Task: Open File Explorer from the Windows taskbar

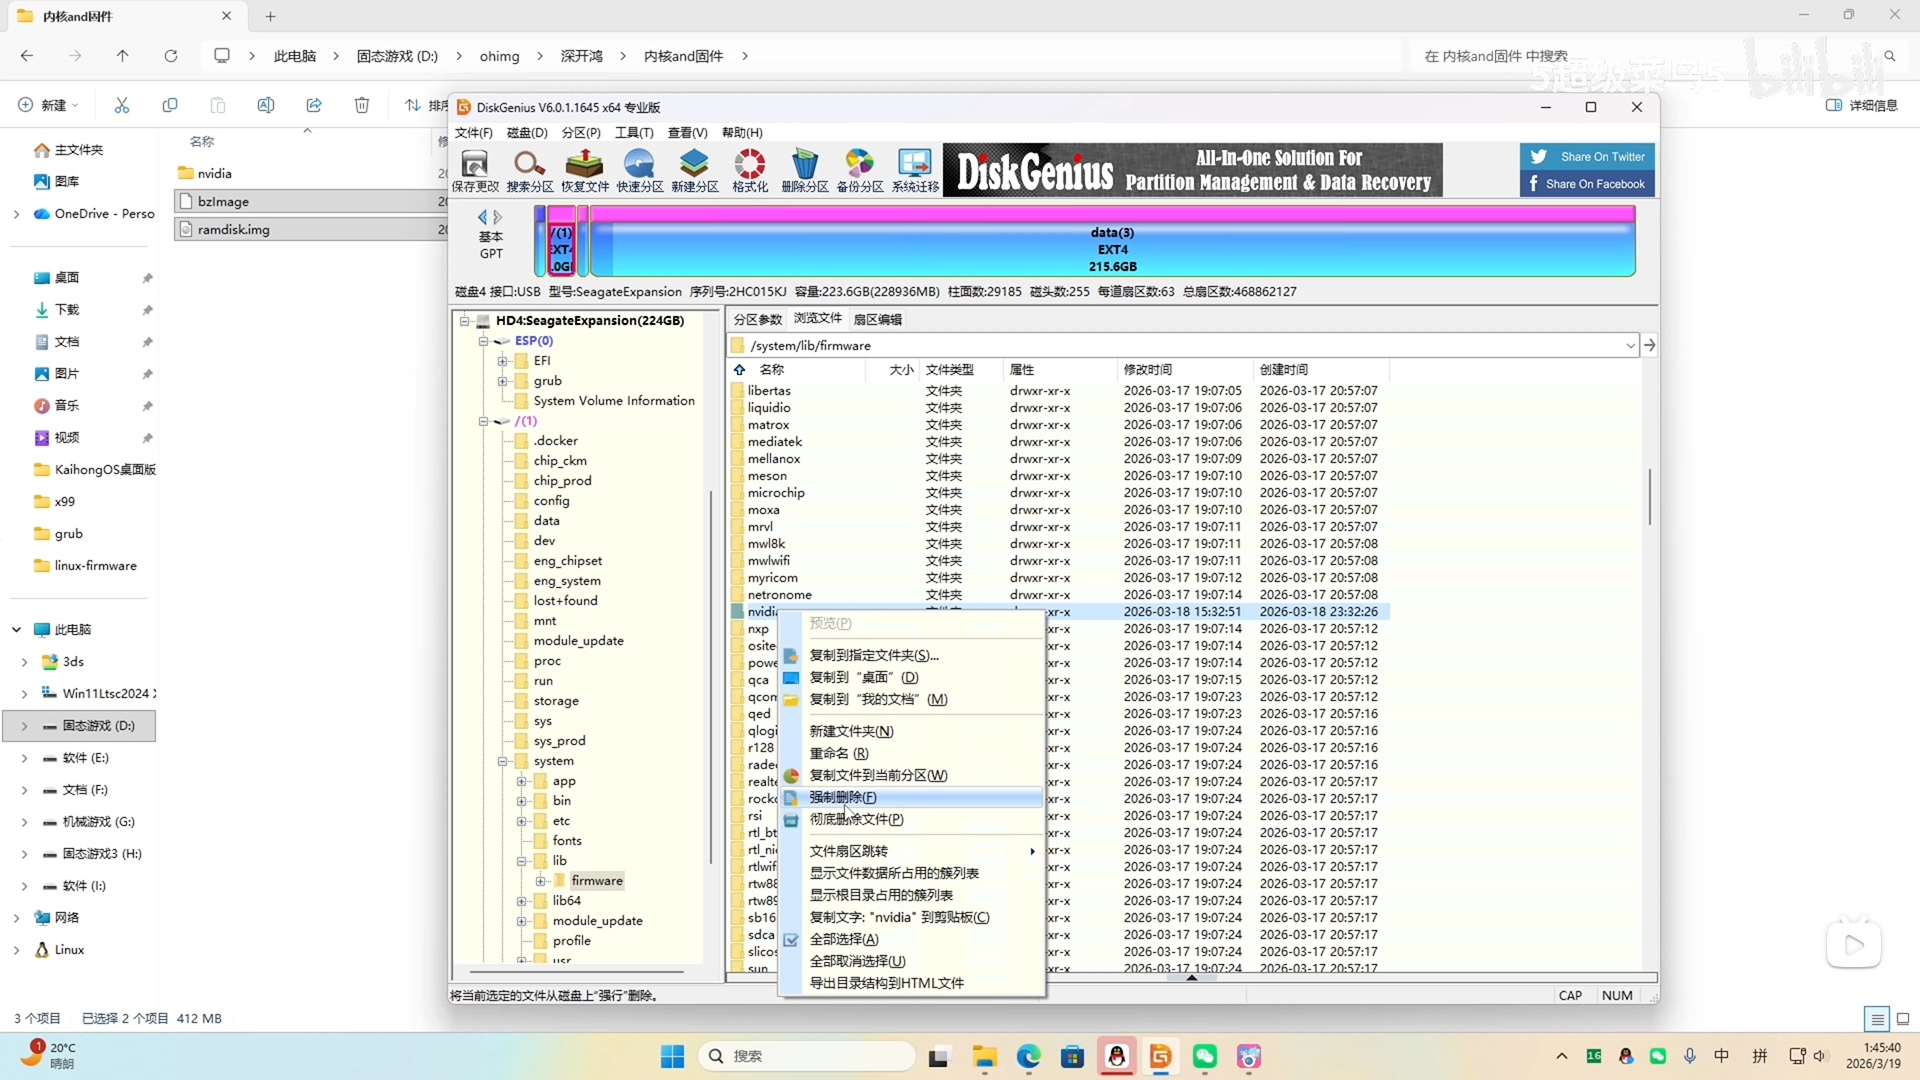Action: pos(984,1056)
